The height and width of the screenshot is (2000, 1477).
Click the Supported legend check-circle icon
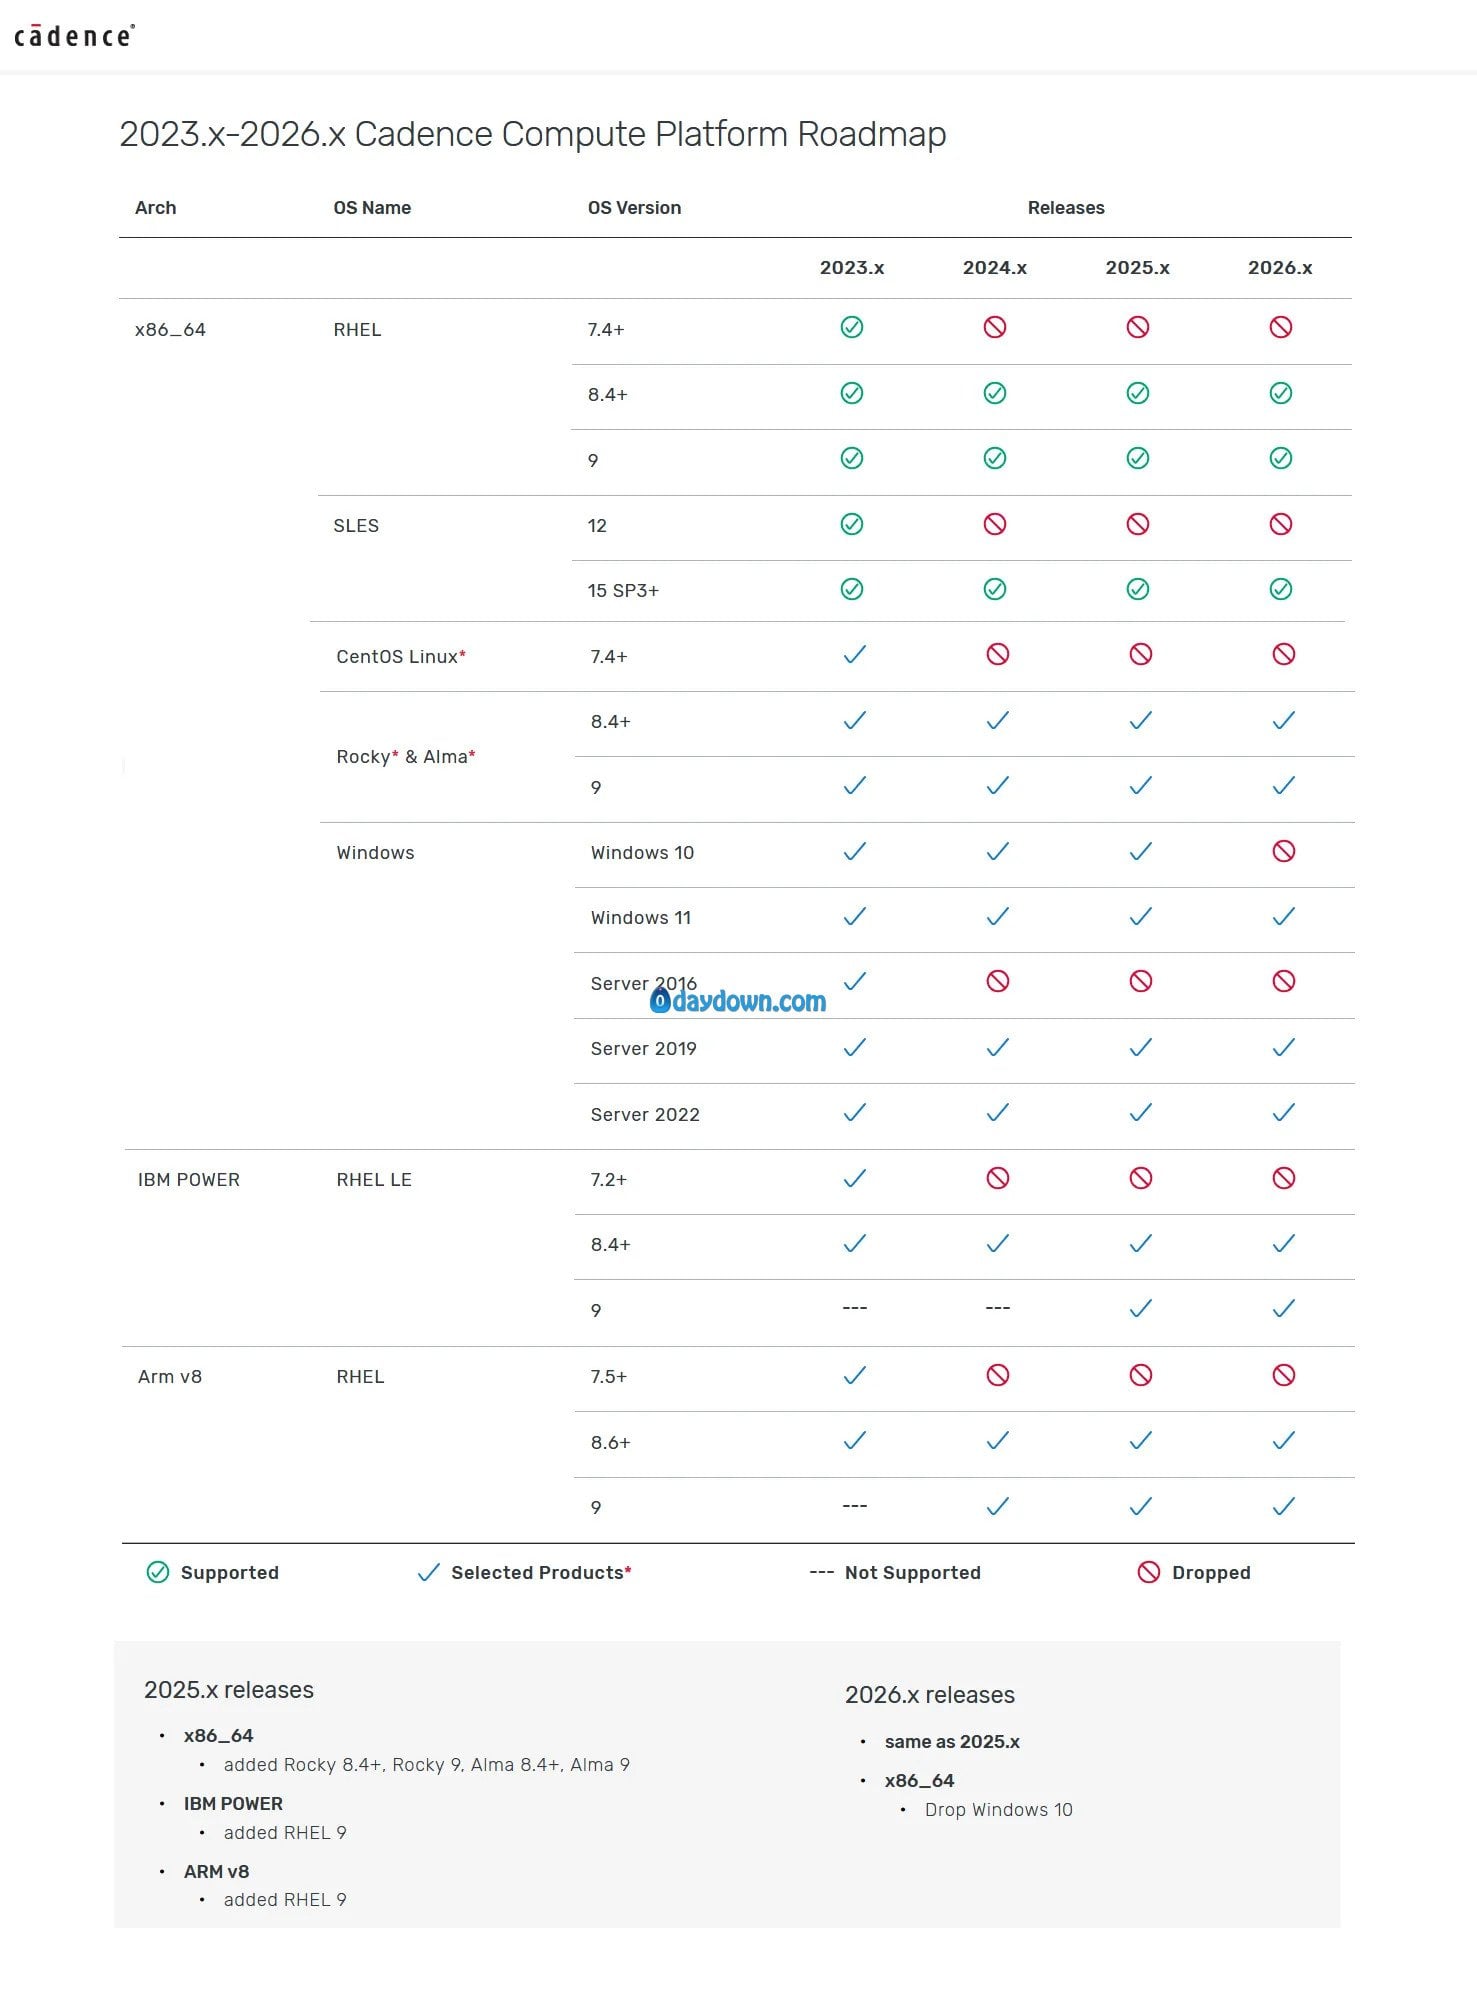158,1572
